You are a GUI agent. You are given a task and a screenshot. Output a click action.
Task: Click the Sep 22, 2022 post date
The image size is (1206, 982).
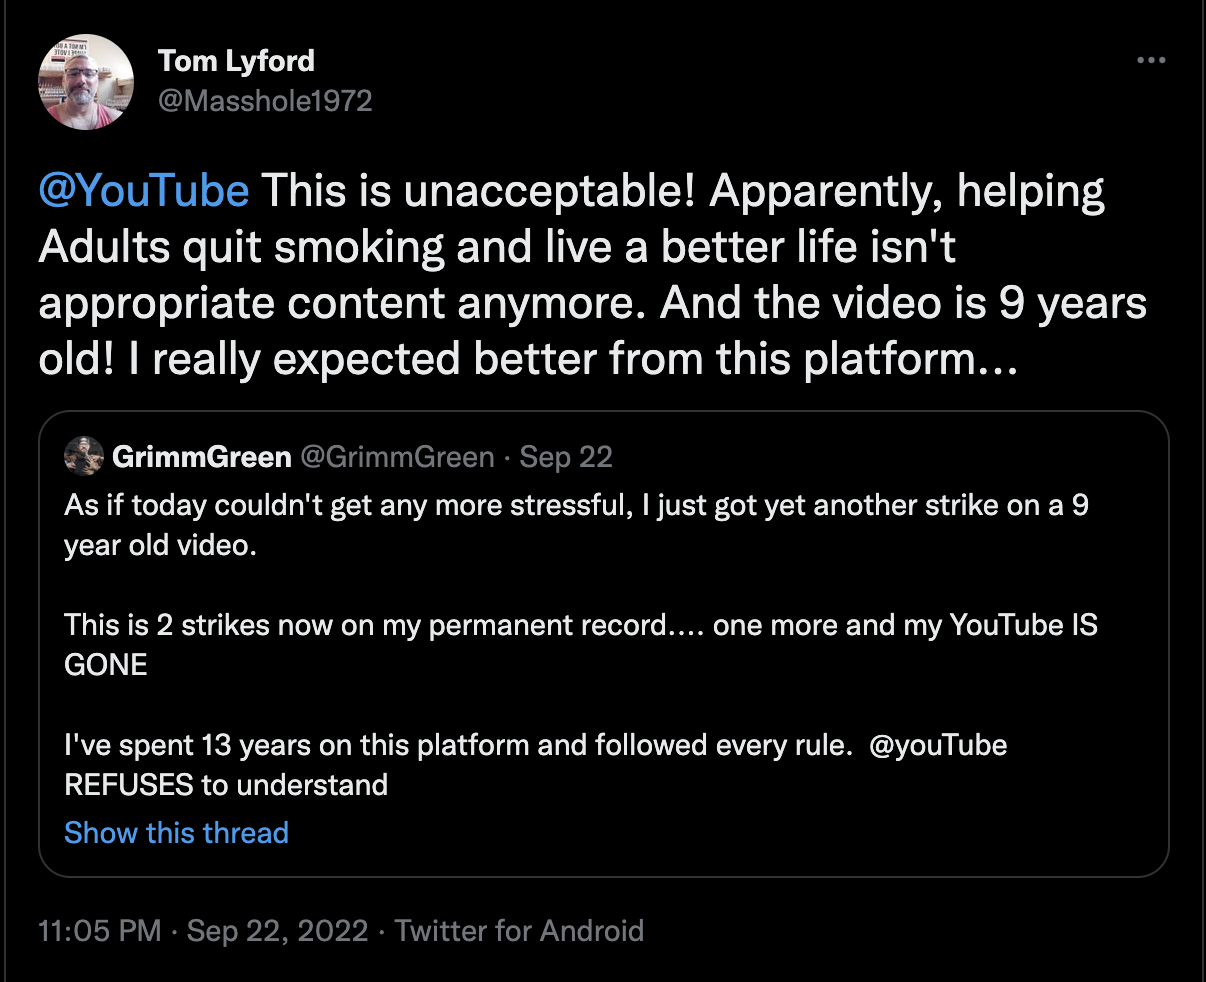277,931
